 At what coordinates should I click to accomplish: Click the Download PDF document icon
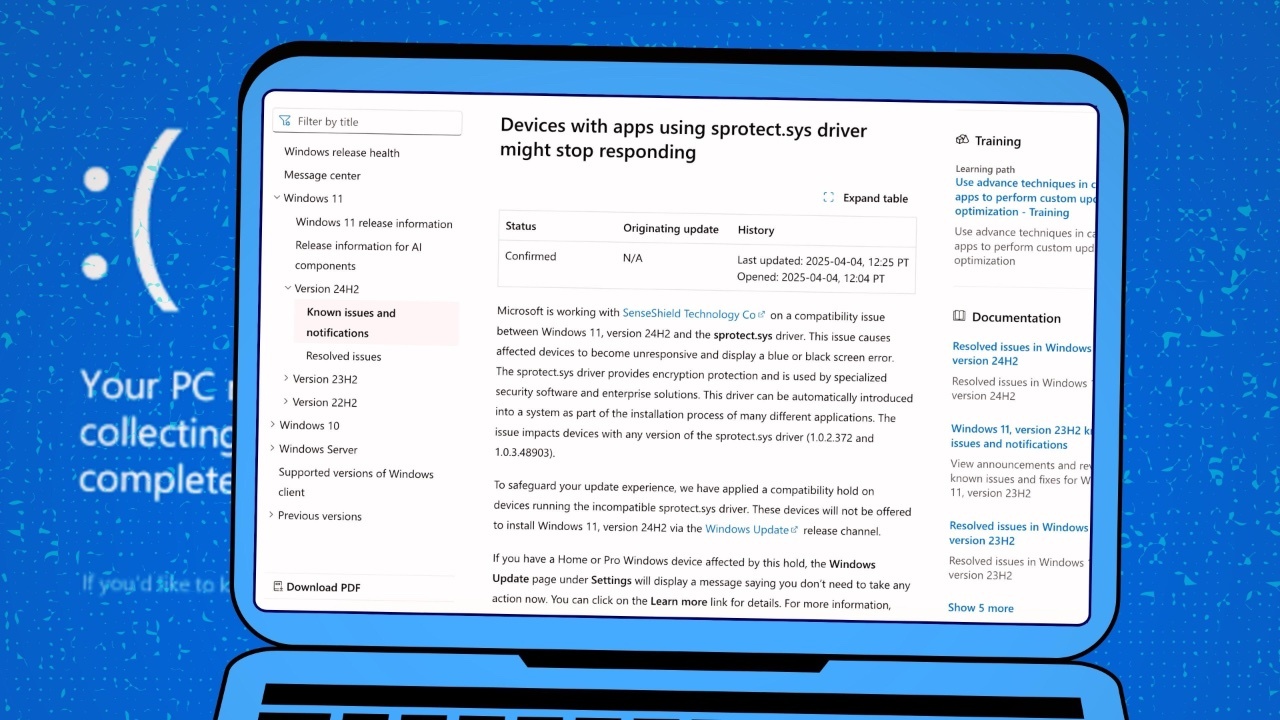pyautogui.click(x=278, y=587)
